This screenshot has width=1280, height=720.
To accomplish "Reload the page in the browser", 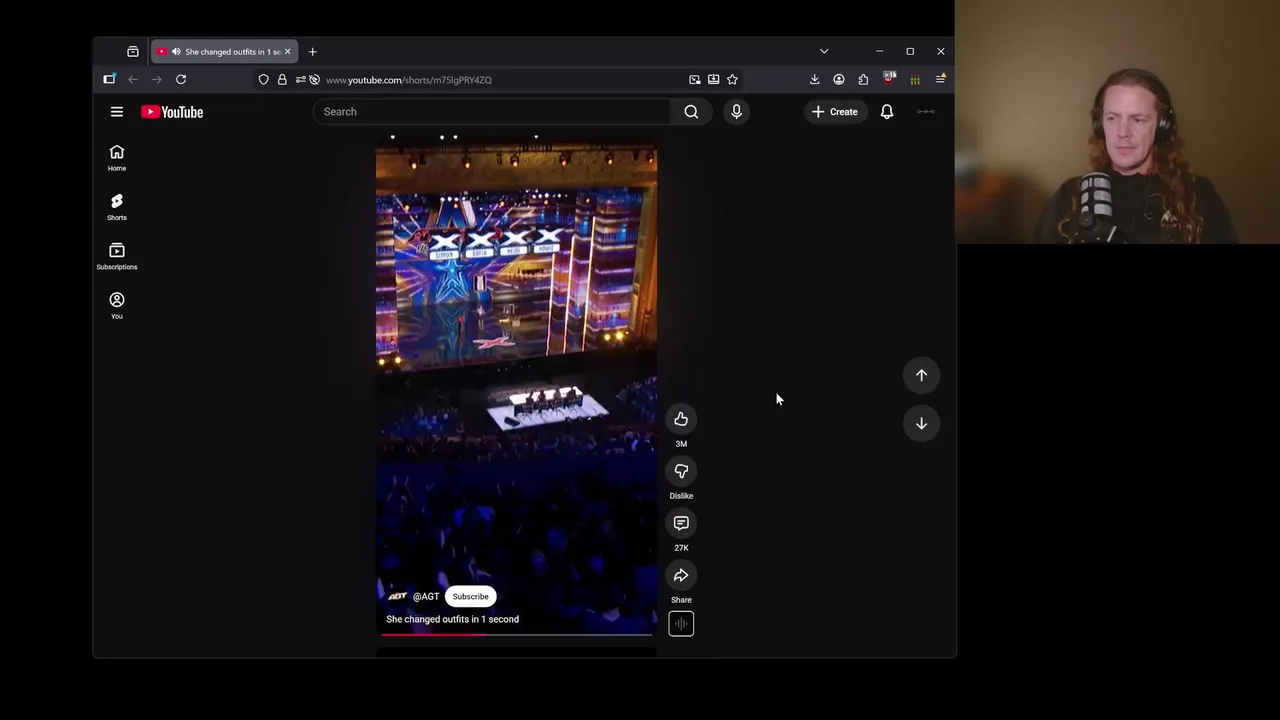I will click(x=181, y=79).
